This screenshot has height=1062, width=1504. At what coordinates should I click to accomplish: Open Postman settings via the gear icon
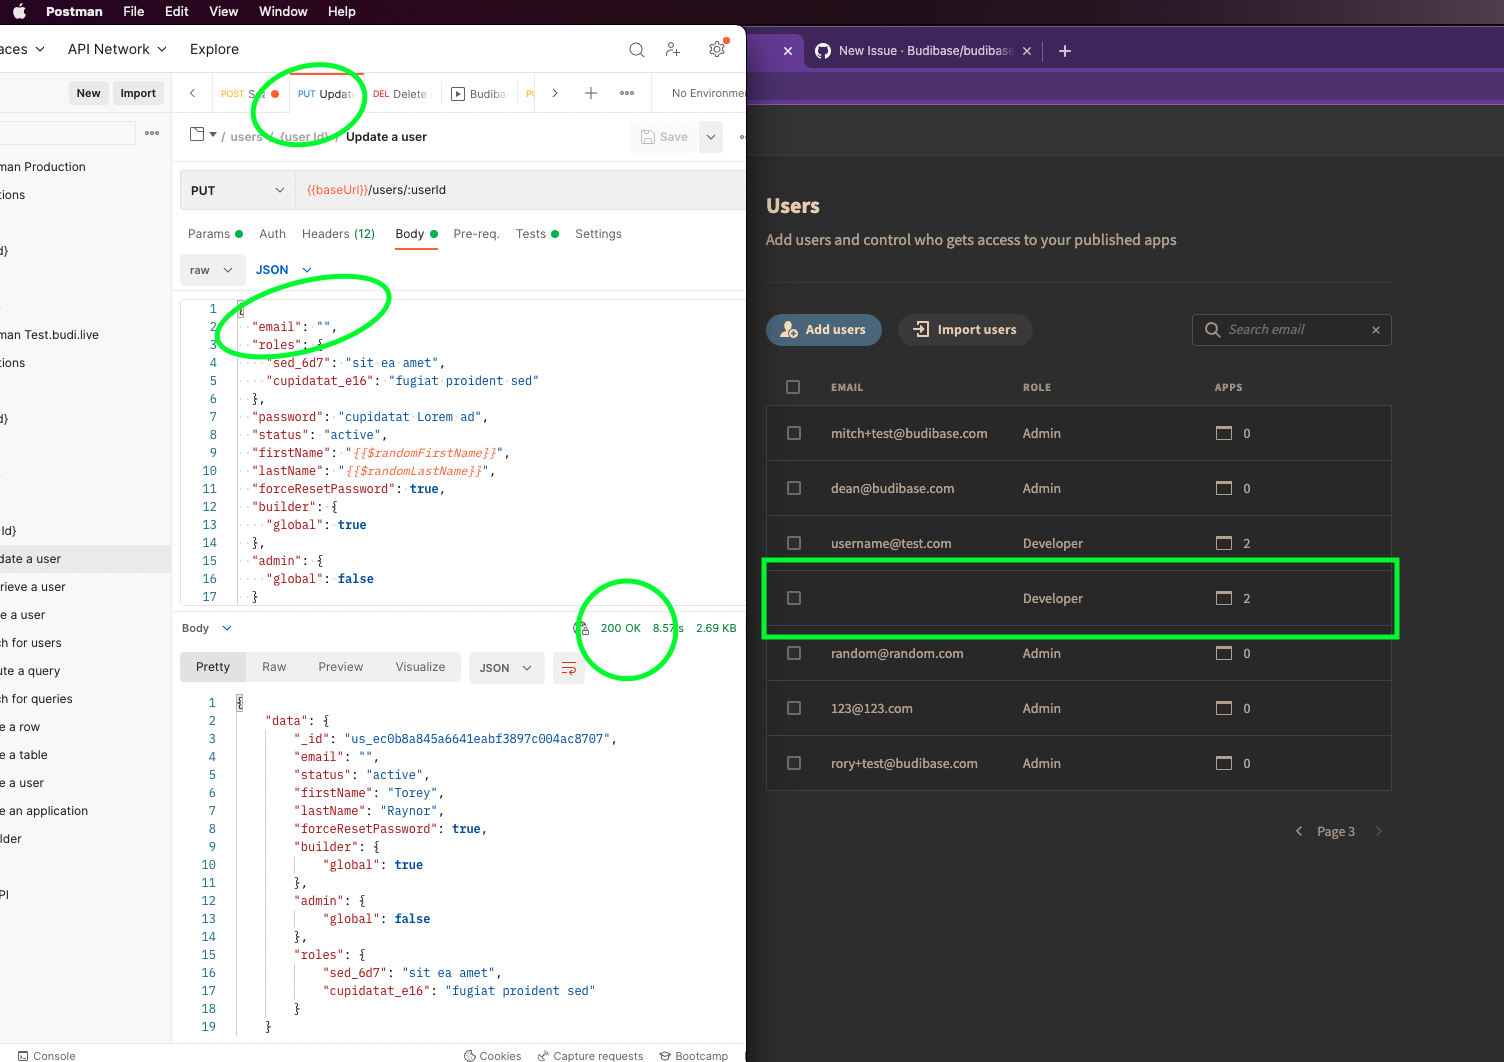[717, 49]
